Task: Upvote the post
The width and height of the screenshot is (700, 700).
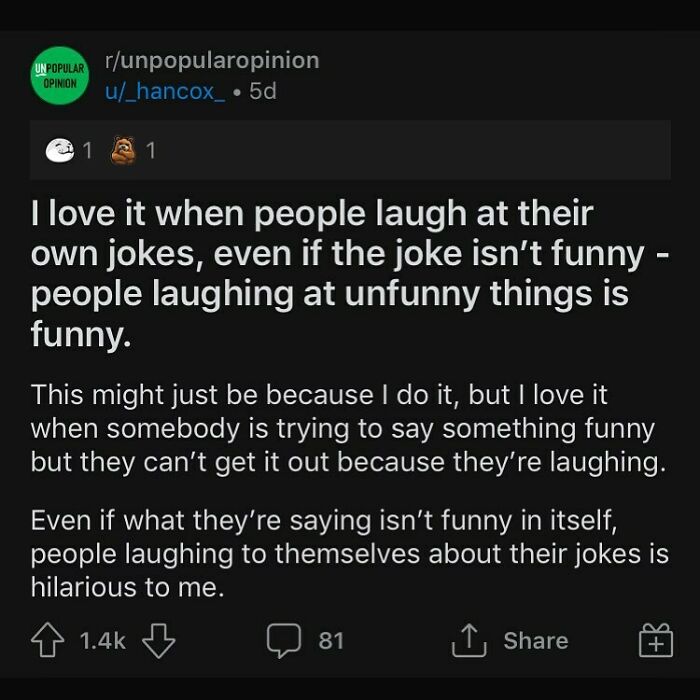Action: [x=47, y=641]
